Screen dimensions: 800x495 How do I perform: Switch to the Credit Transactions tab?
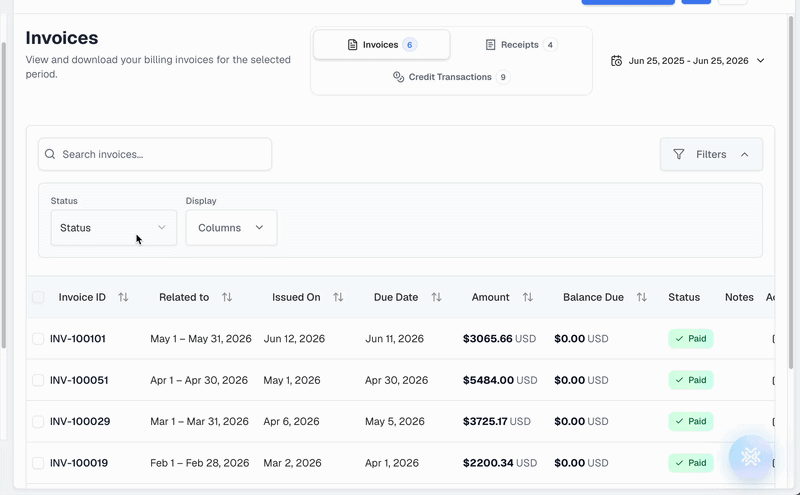[452, 77]
